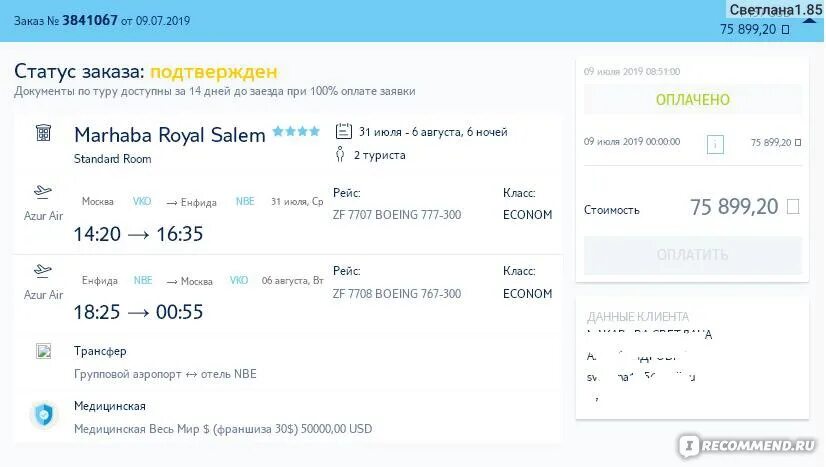The image size is (826, 467).
Task: Click the hotel building icon
Action: coord(43,133)
